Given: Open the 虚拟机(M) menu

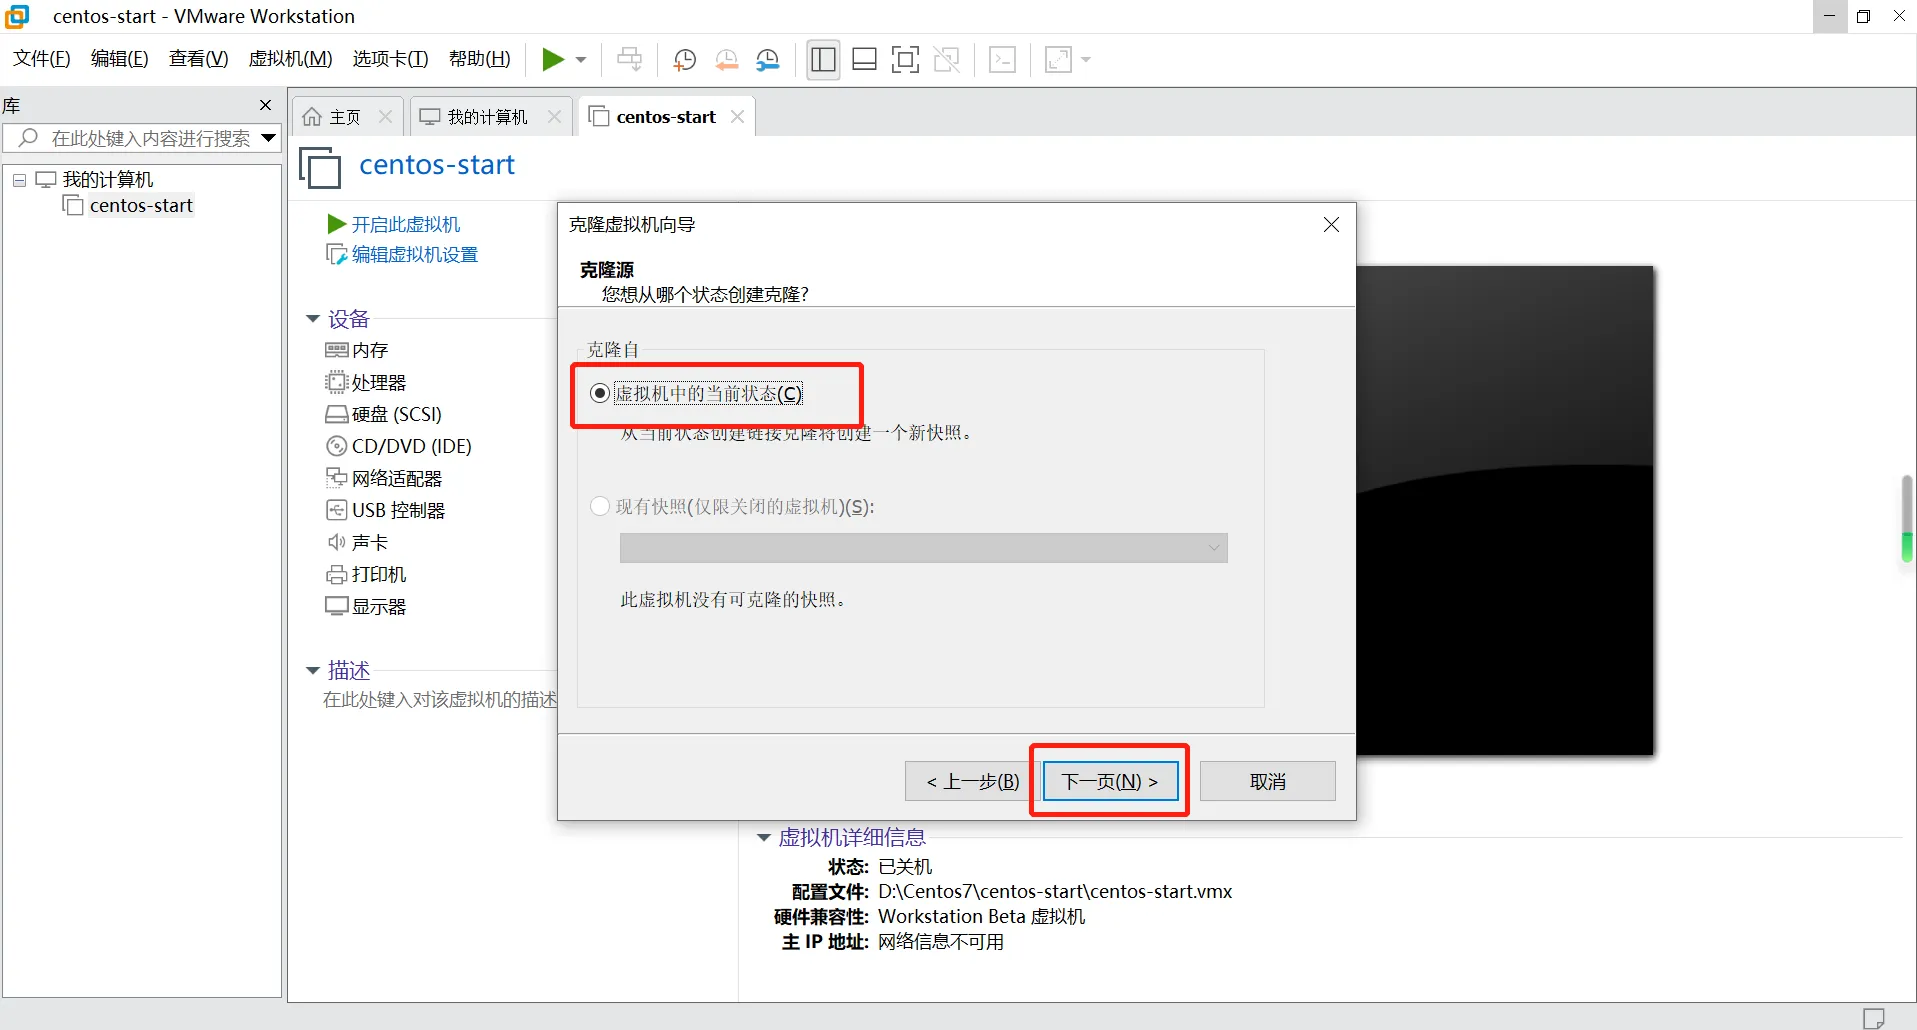Looking at the screenshot, I should click(290, 59).
